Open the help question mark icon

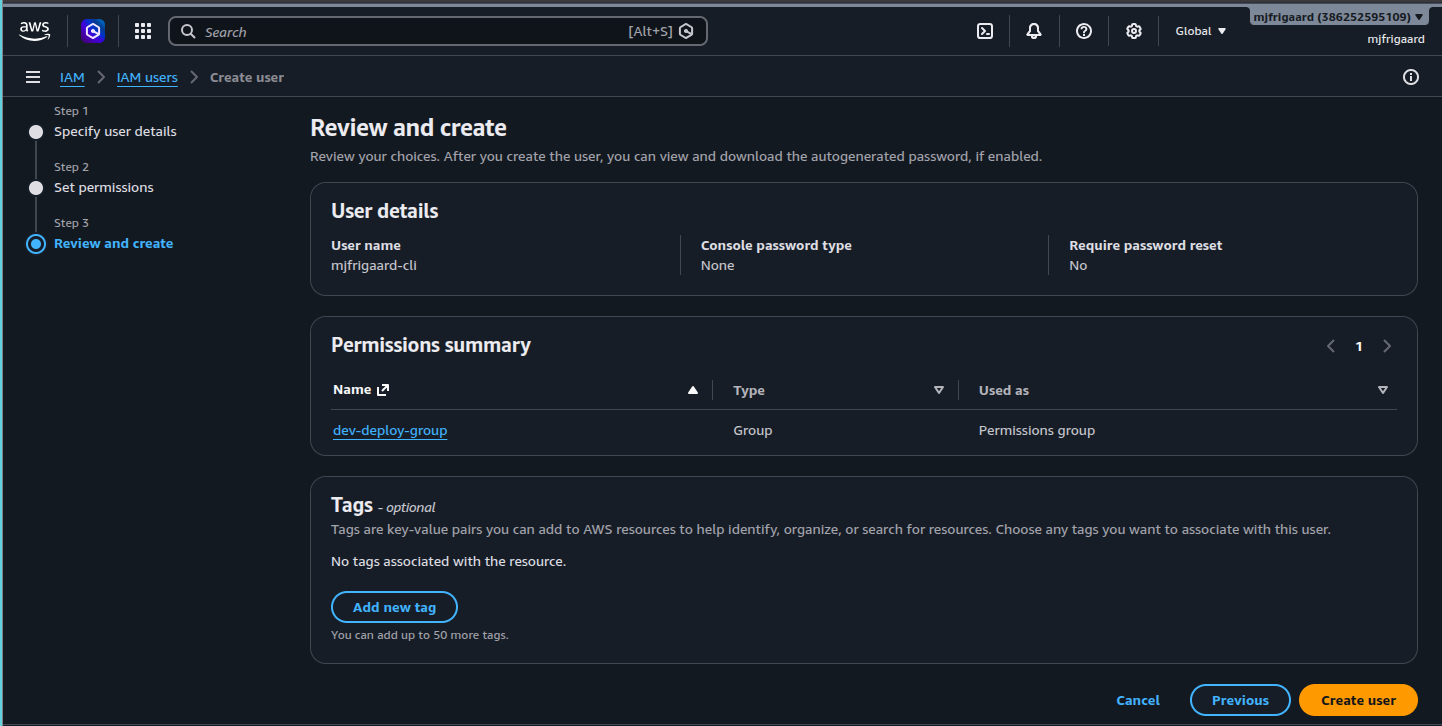pyautogui.click(x=1084, y=31)
